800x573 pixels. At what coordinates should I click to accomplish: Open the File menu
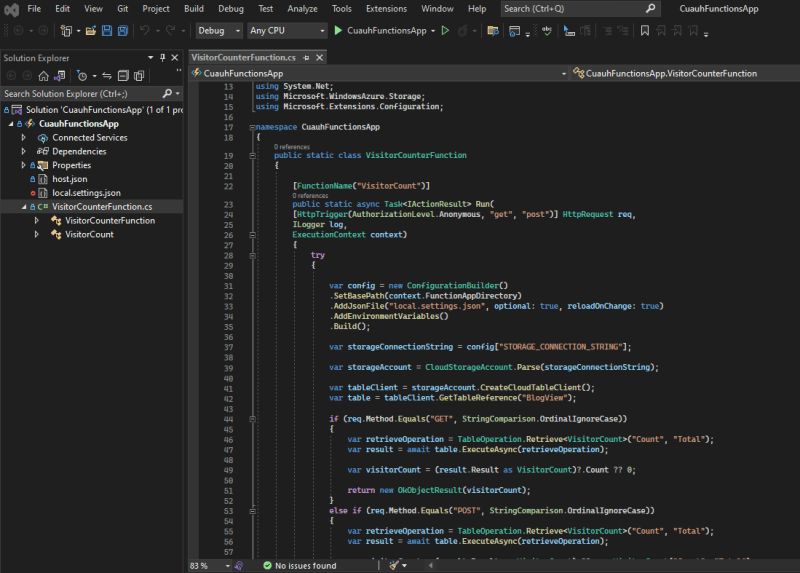34,9
